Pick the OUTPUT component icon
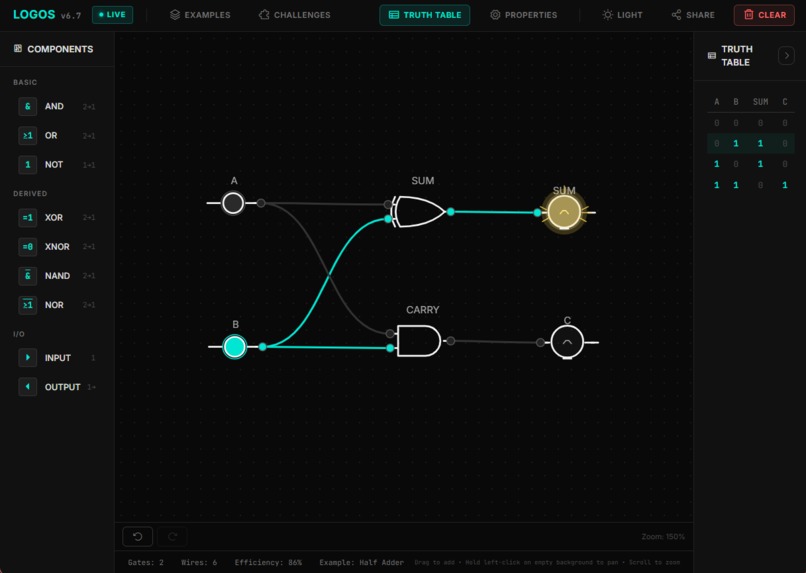Image resolution: width=806 pixels, height=573 pixels. click(x=28, y=387)
